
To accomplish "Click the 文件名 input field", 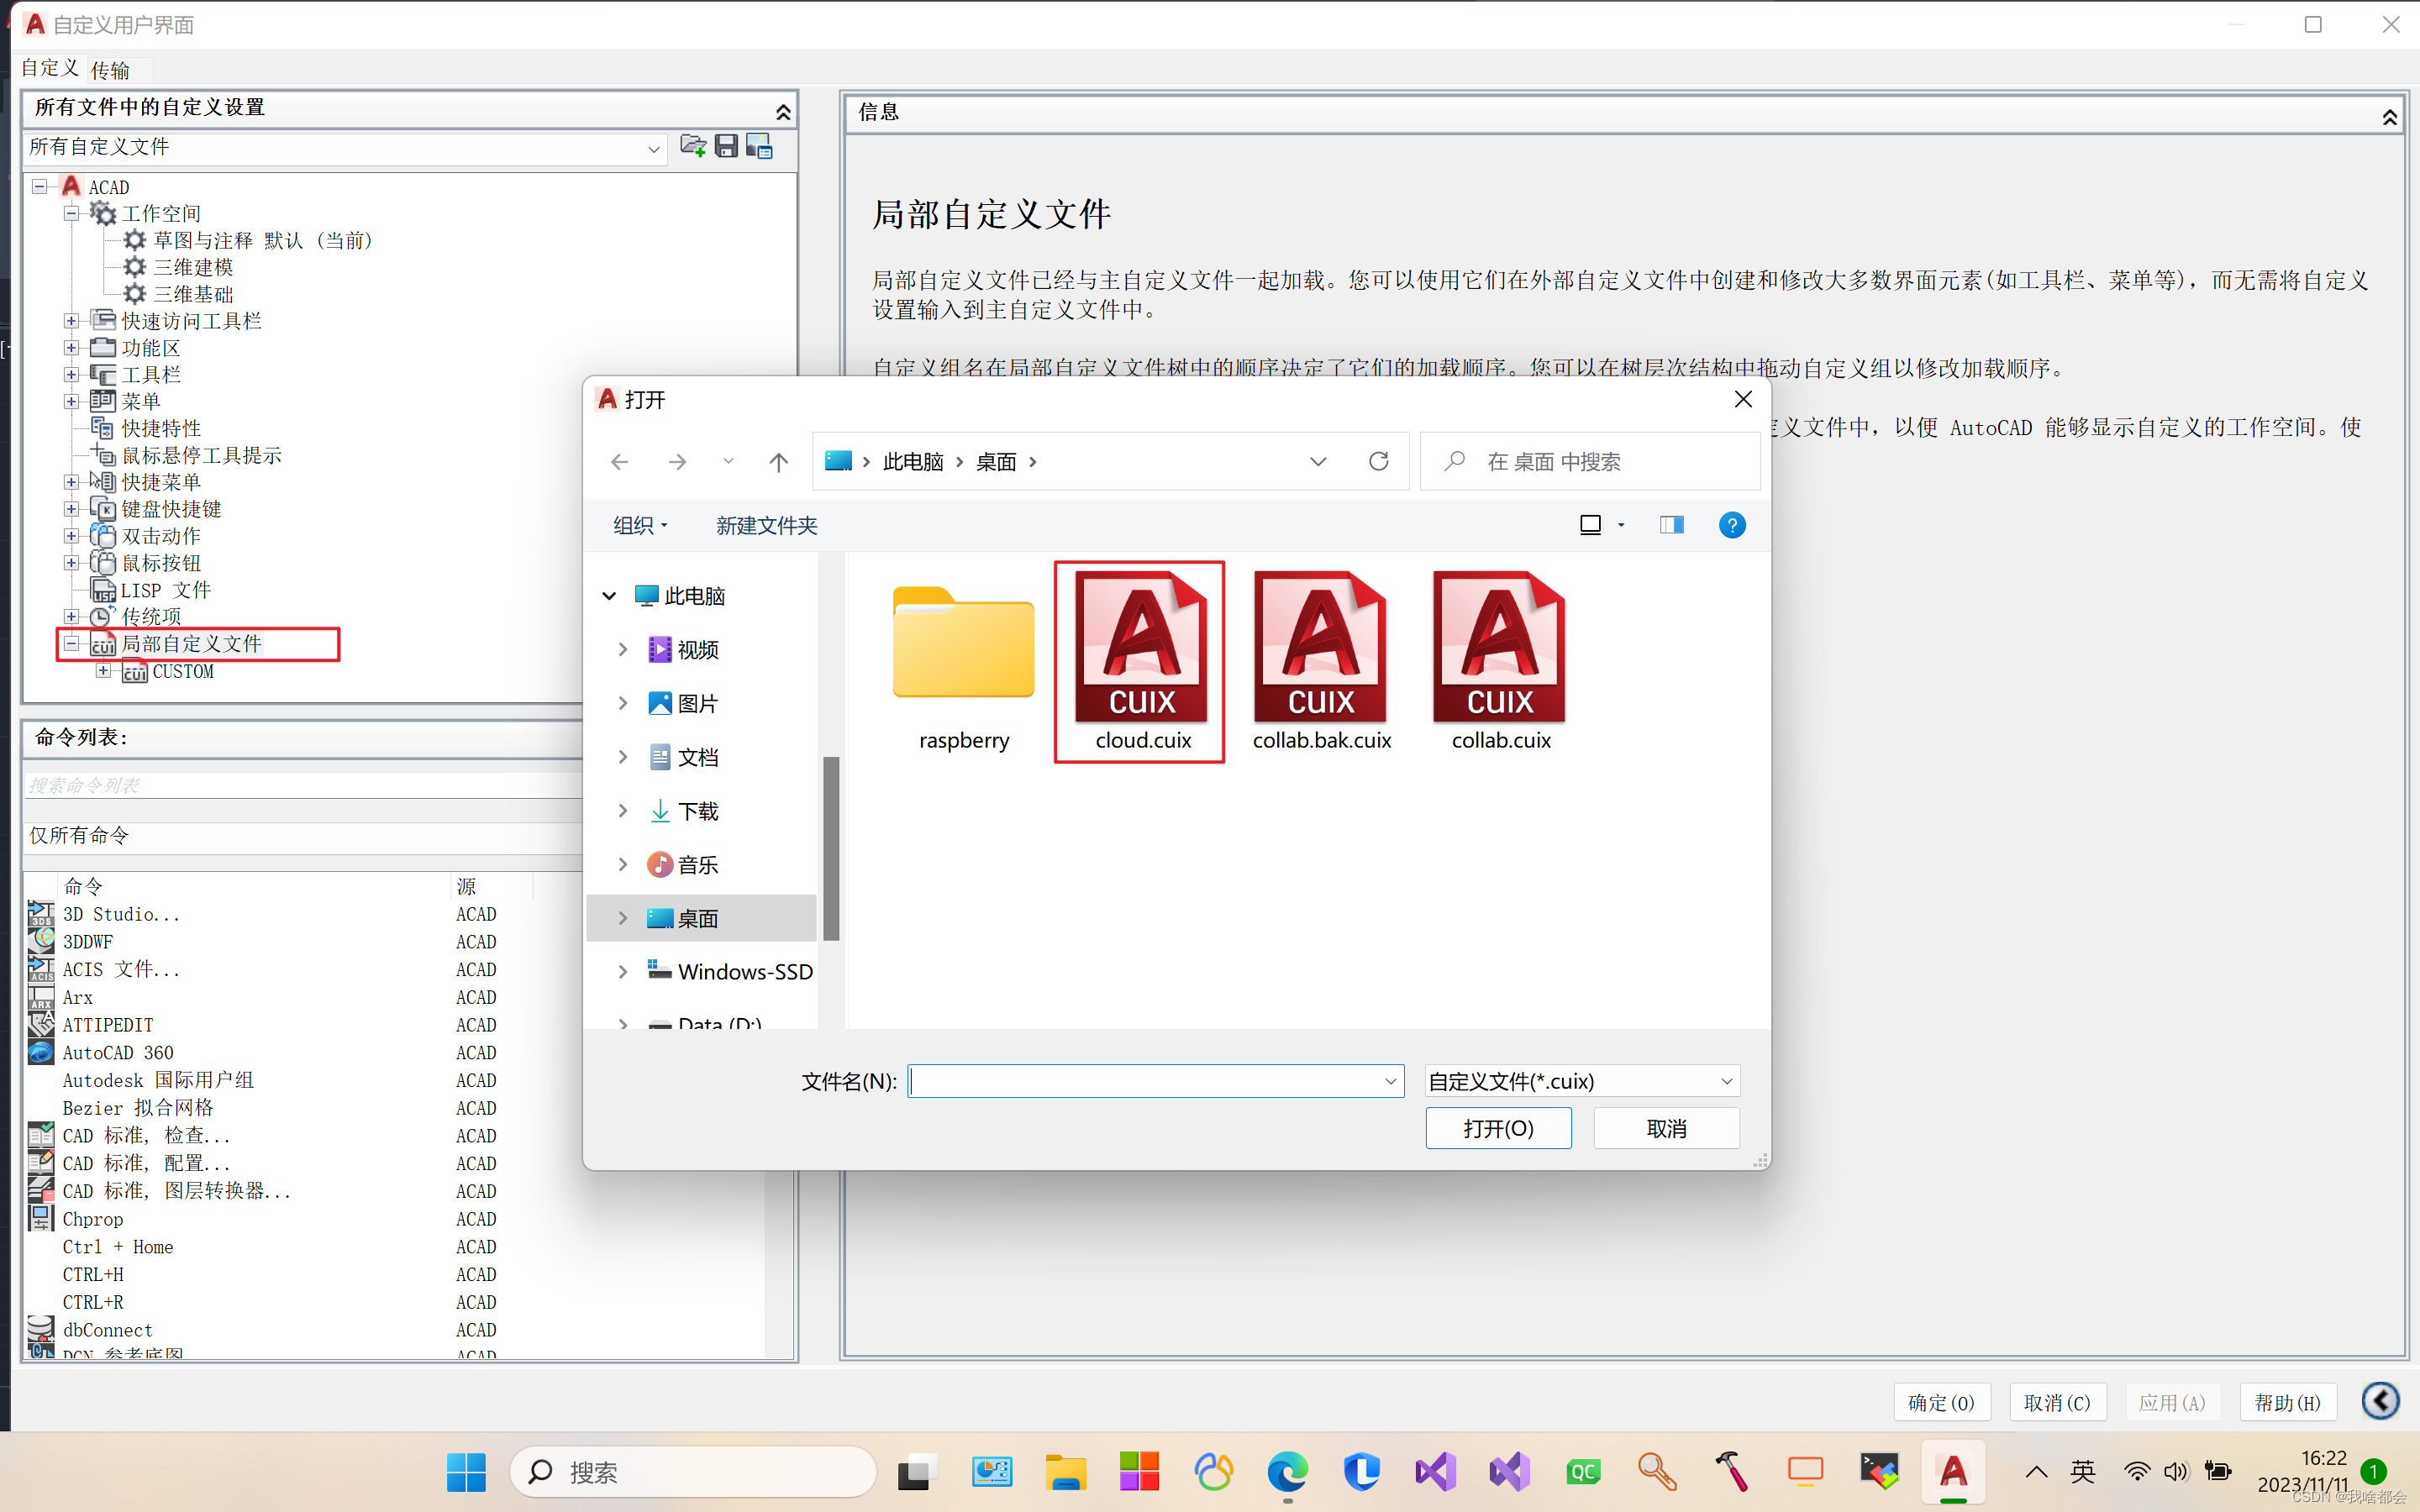I will tap(1145, 1081).
